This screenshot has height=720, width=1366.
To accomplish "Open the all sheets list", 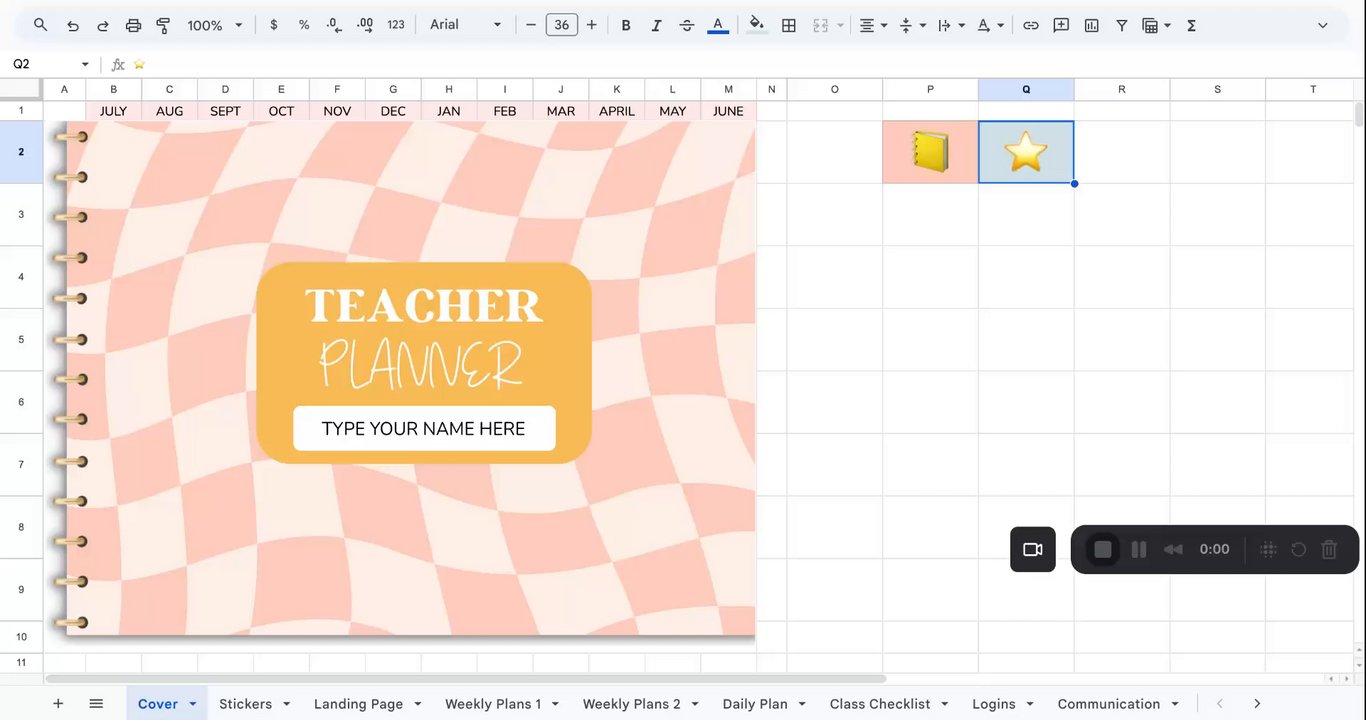I will click(x=96, y=704).
